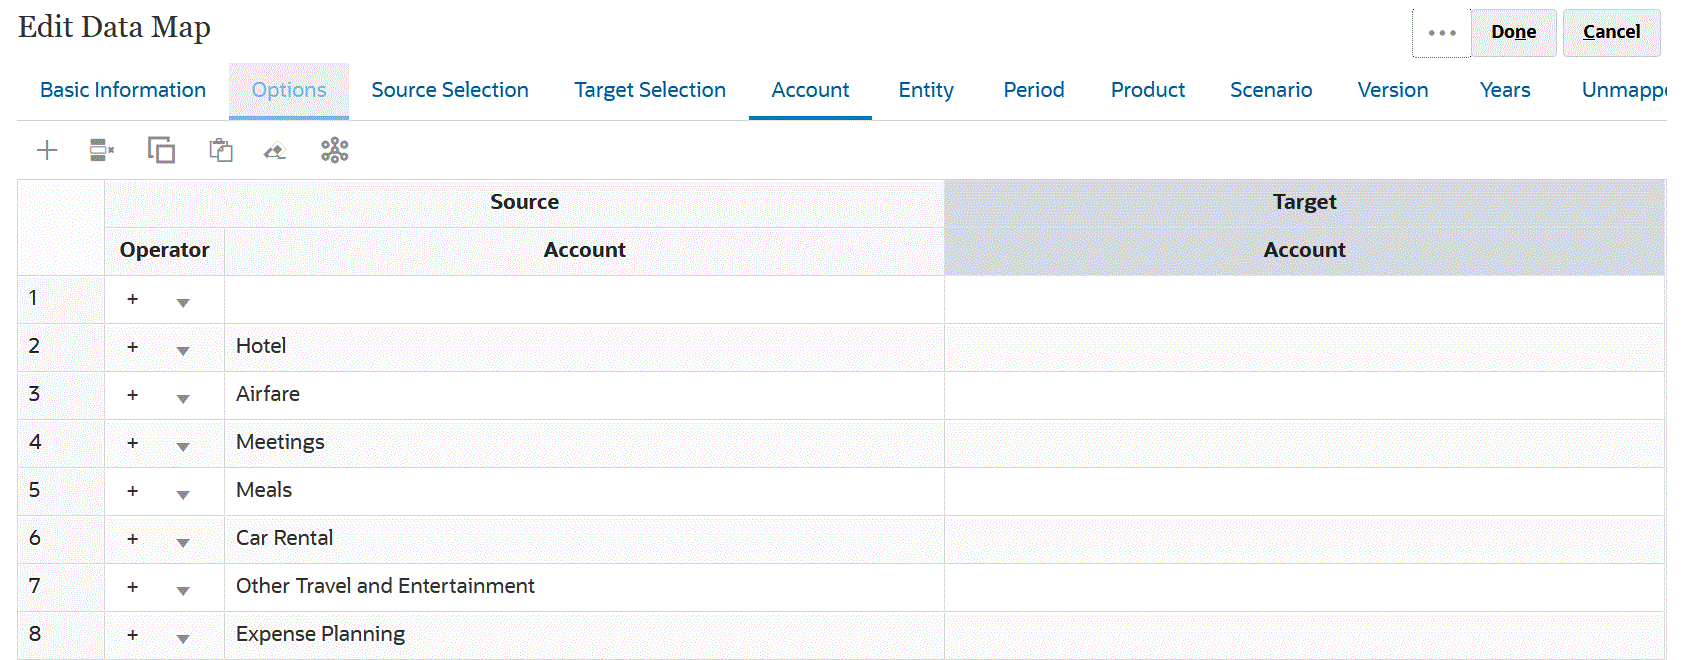Image resolution: width=1687 pixels, height=660 pixels.
Task: Click the paste clipboard icon
Action: (221, 151)
